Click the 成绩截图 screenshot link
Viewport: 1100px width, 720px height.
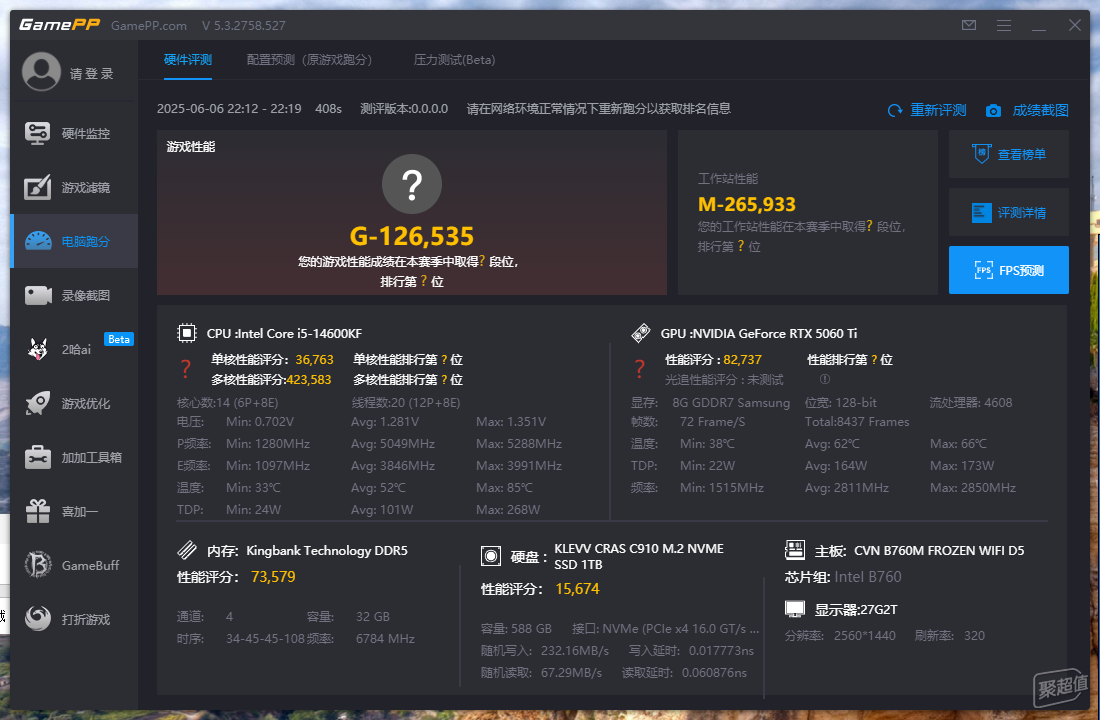click(x=1040, y=110)
